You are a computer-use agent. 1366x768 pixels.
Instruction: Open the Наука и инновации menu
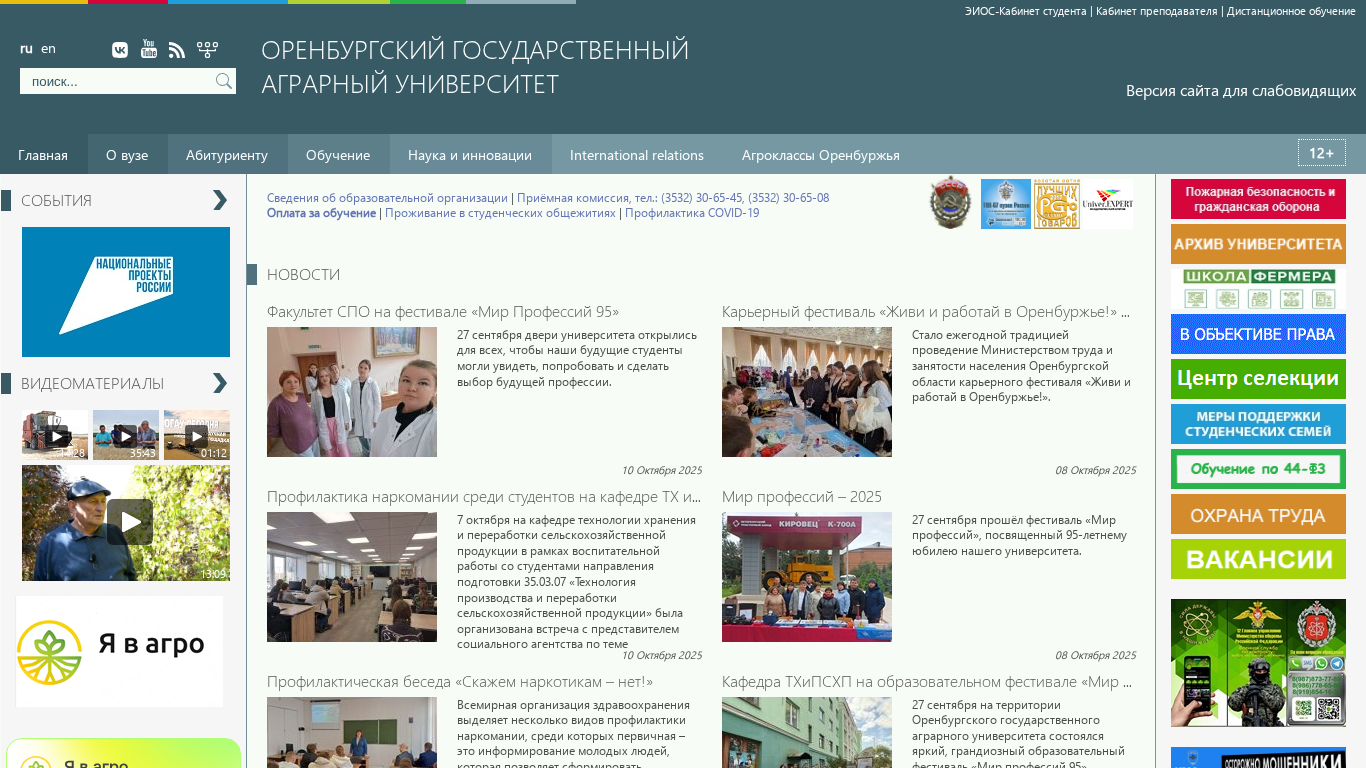coord(470,155)
